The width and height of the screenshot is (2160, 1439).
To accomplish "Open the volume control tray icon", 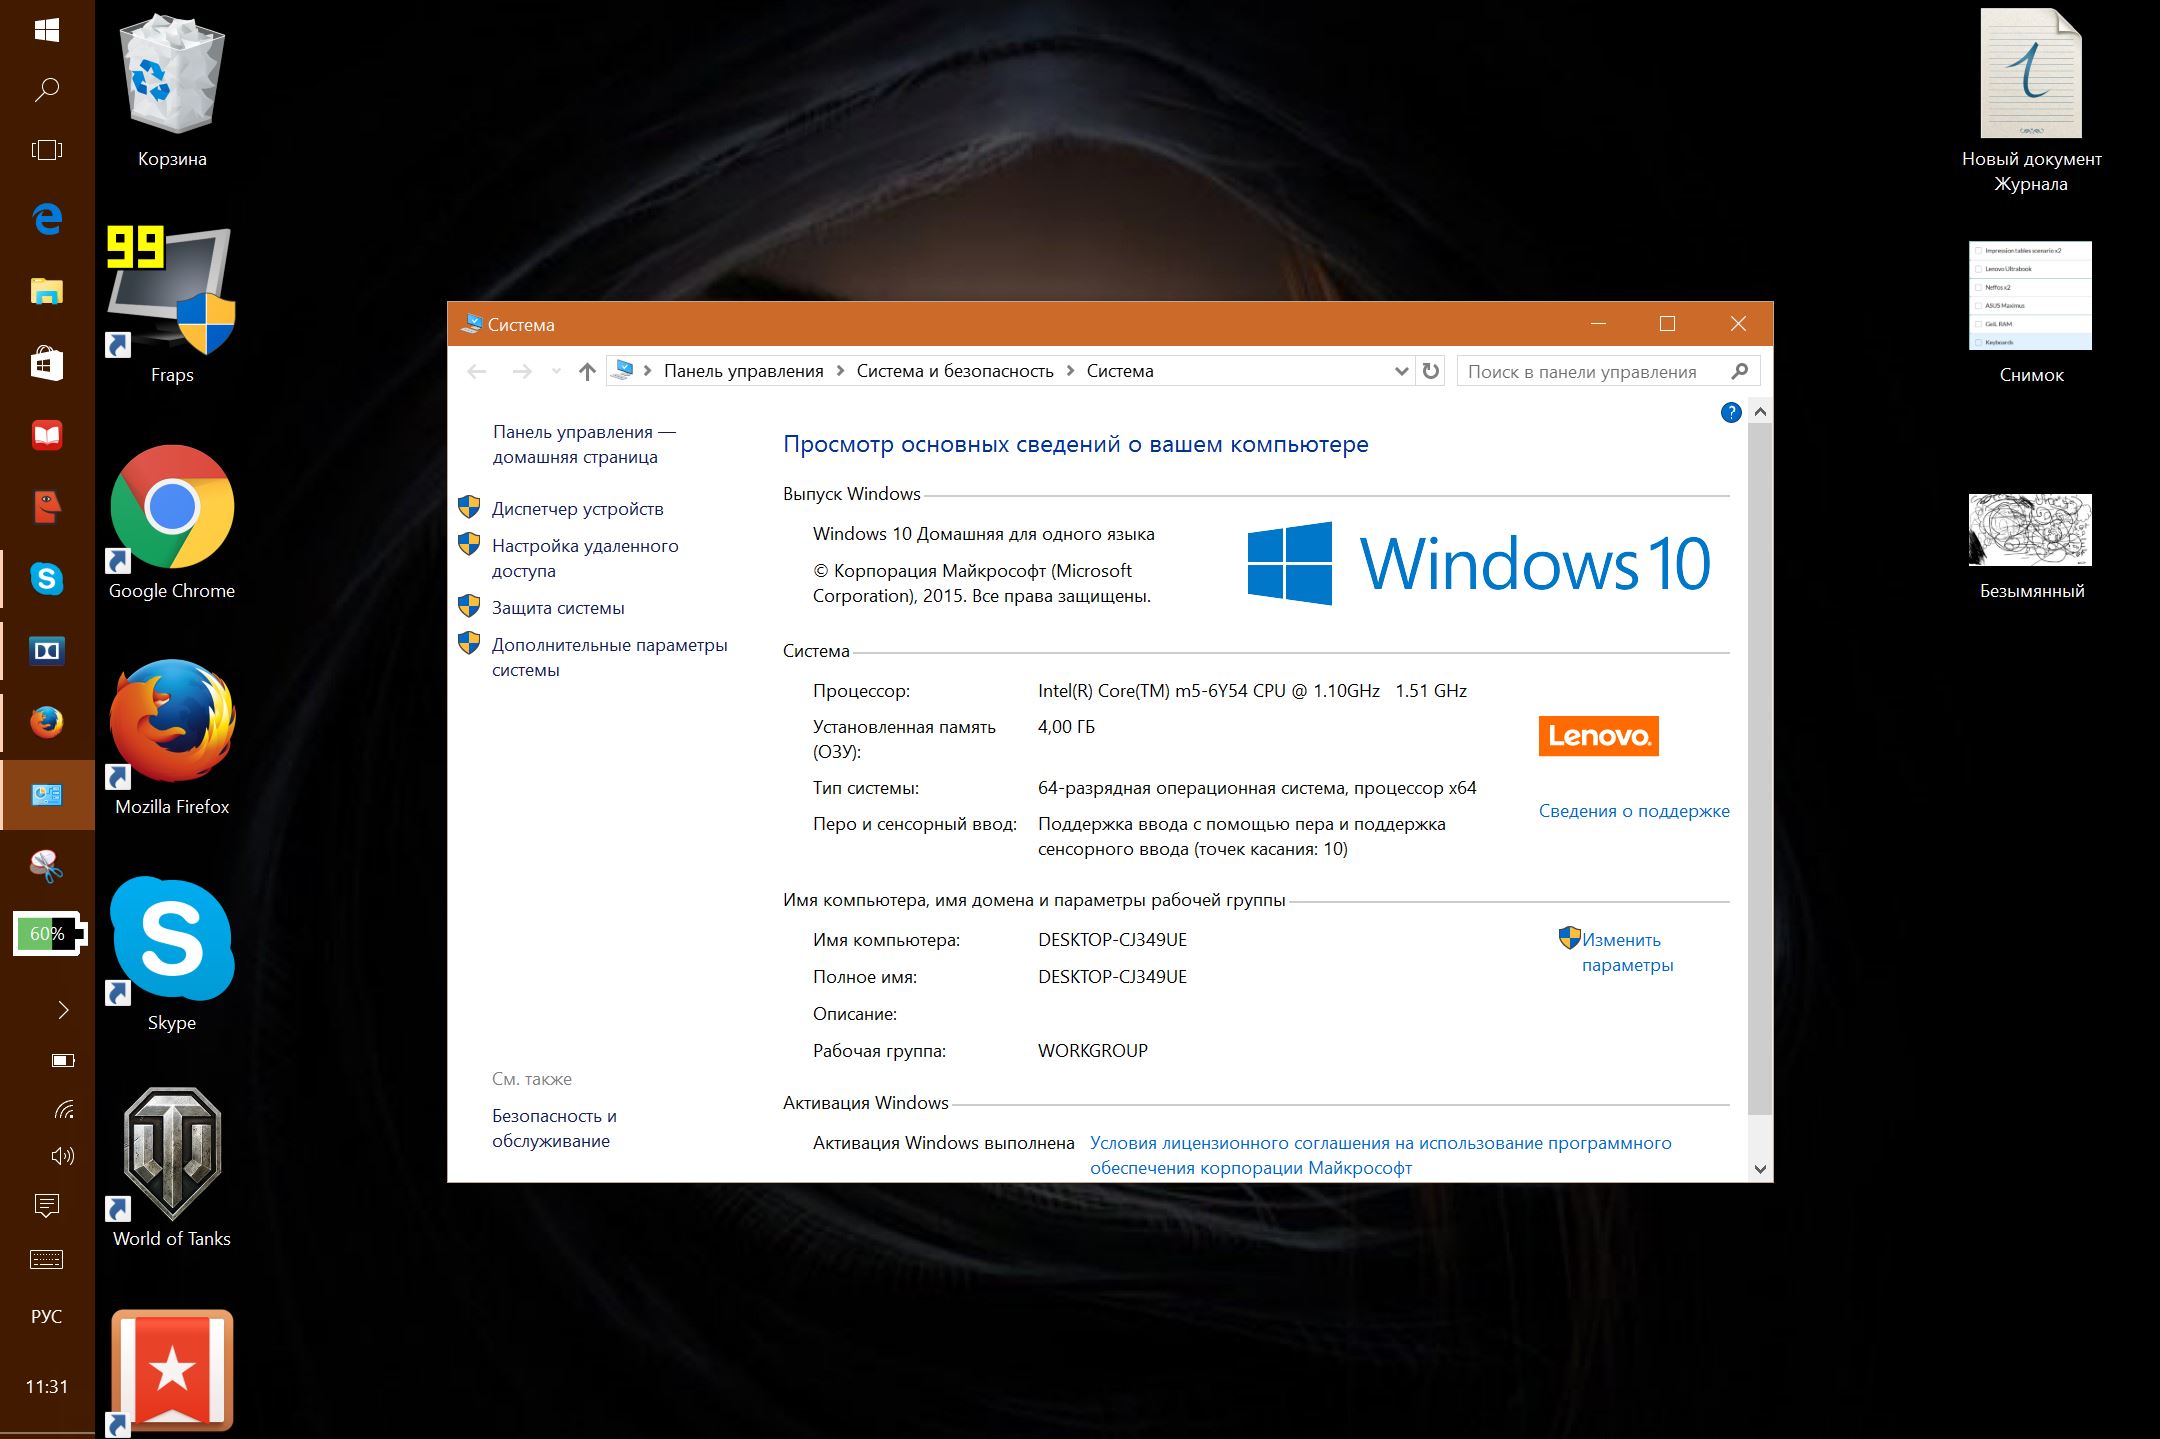I will 63,1156.
